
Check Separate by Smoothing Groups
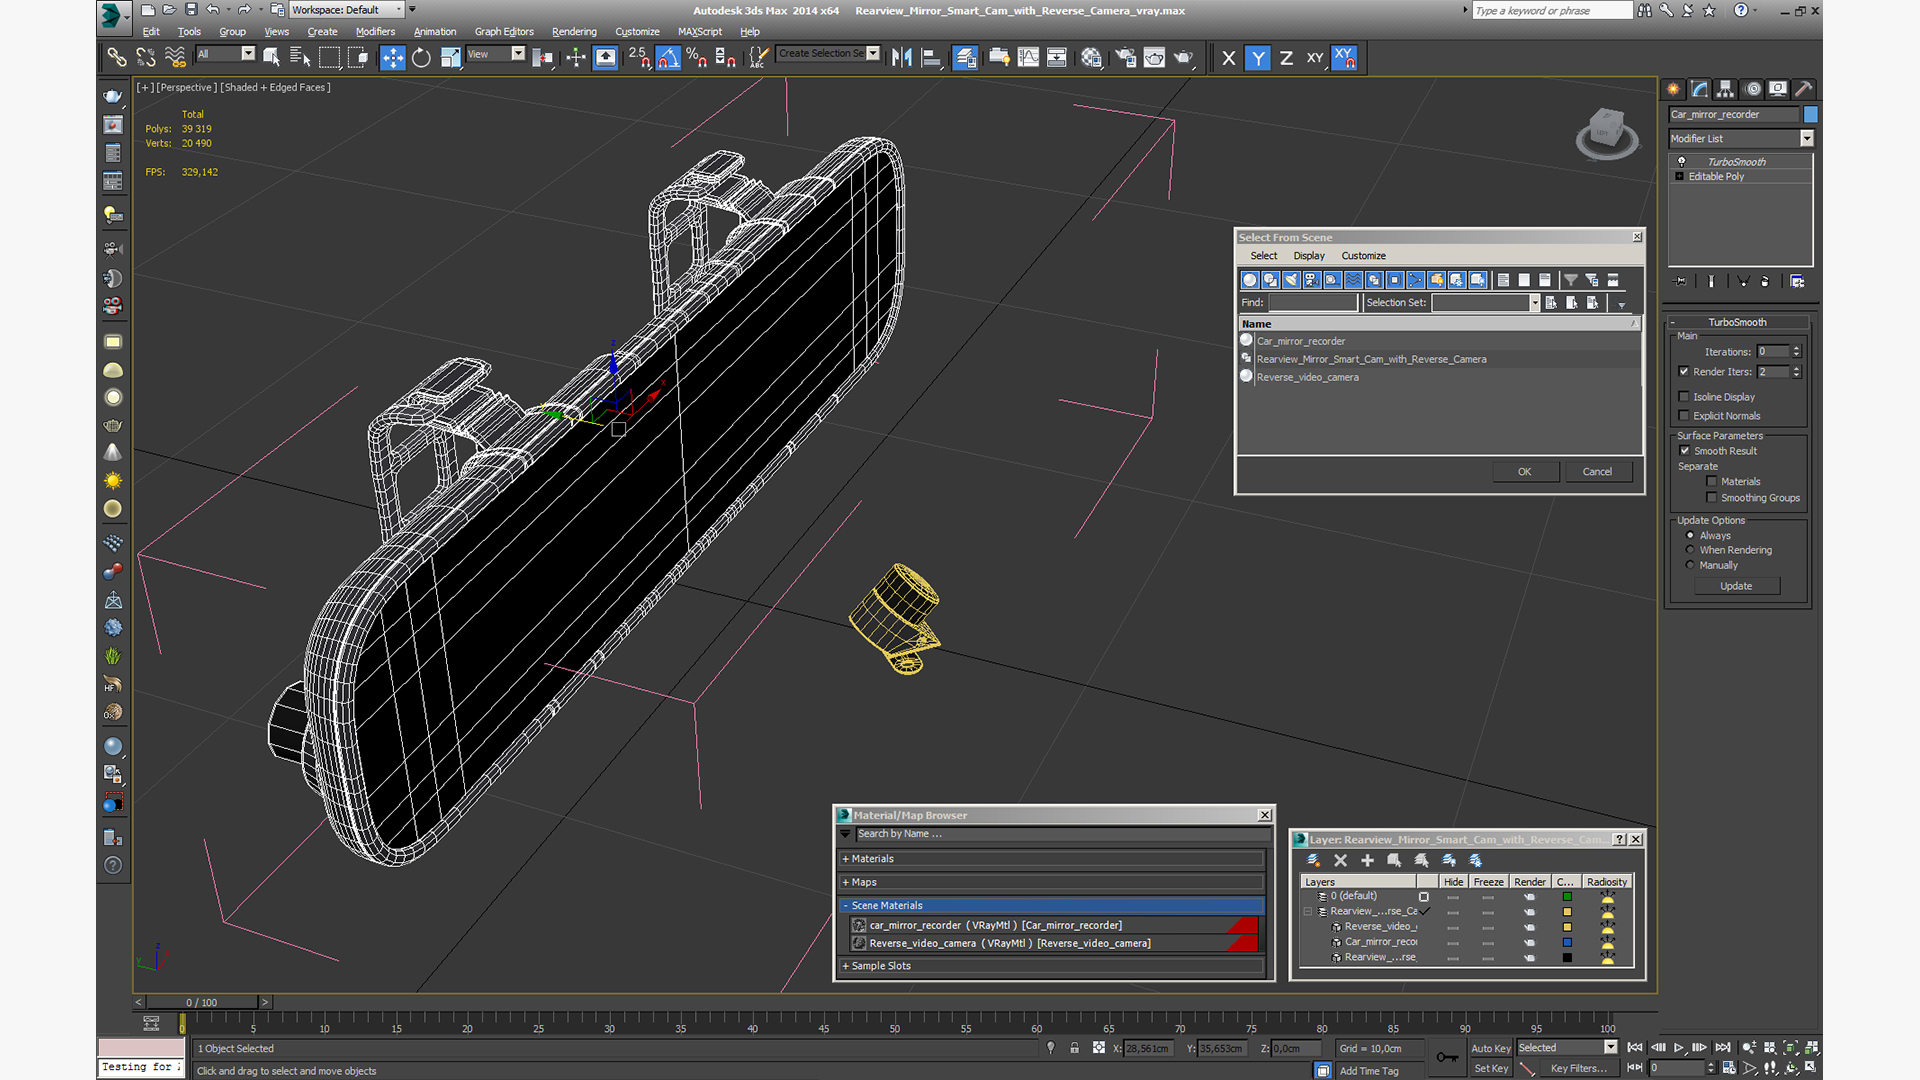[1712, 498]
